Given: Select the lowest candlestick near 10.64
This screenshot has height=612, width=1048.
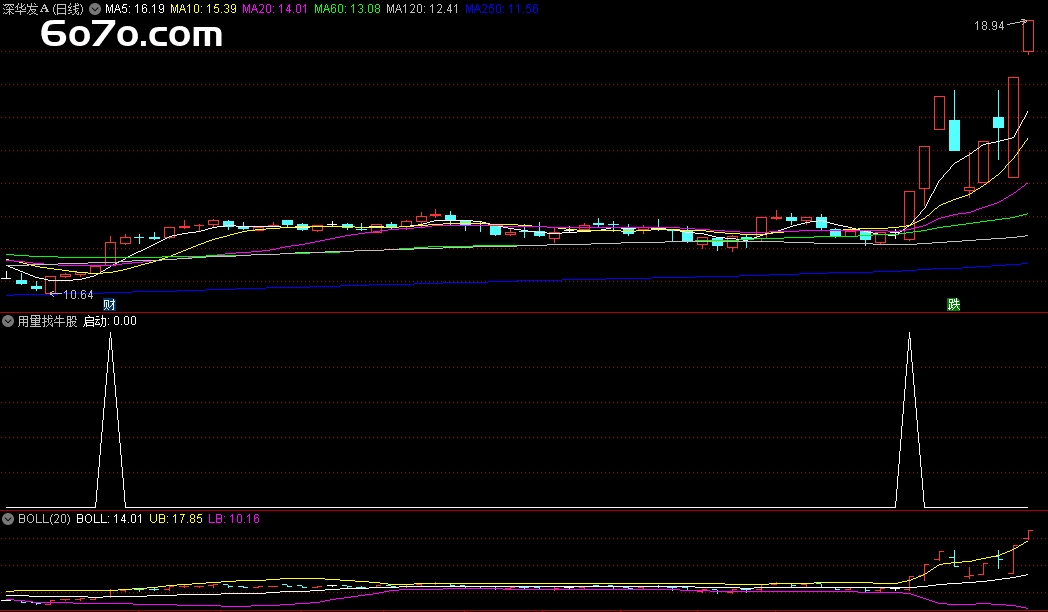Looking at the screenshot, I should pyautogui.click(x=50, y=285).
